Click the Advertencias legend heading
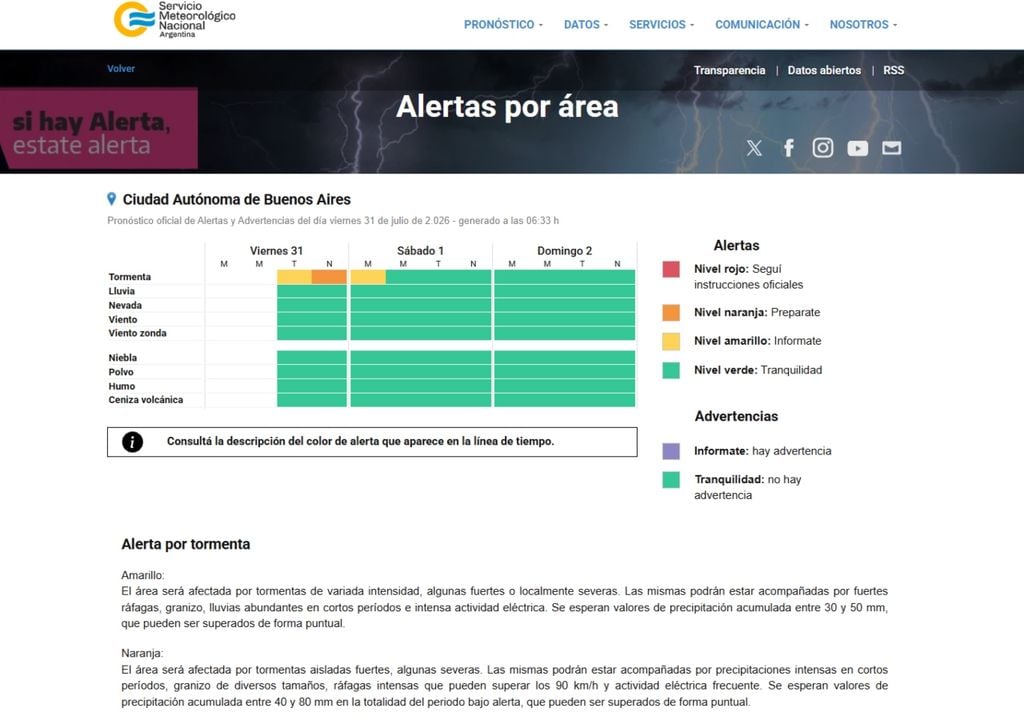The width and height of the screenshot is (1024, 720). coord(736,416)
